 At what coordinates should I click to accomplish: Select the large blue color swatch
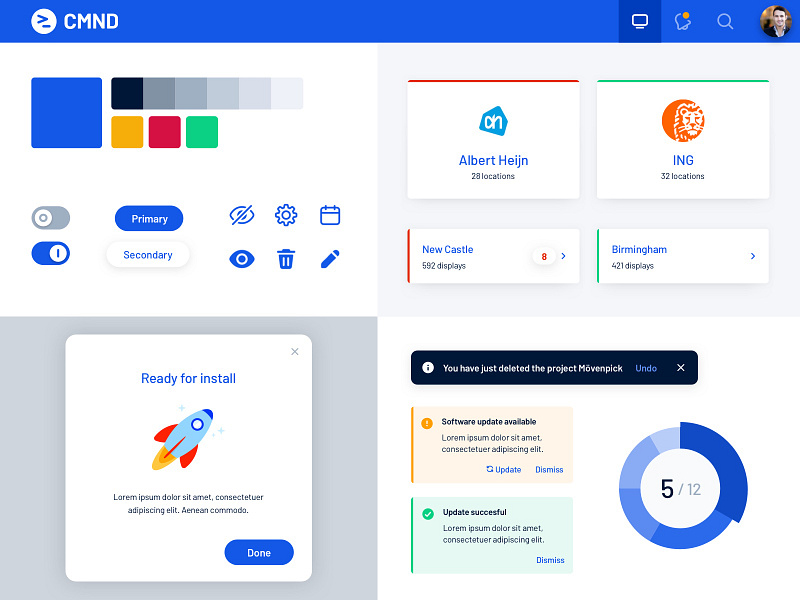click(x=66, y=112)
